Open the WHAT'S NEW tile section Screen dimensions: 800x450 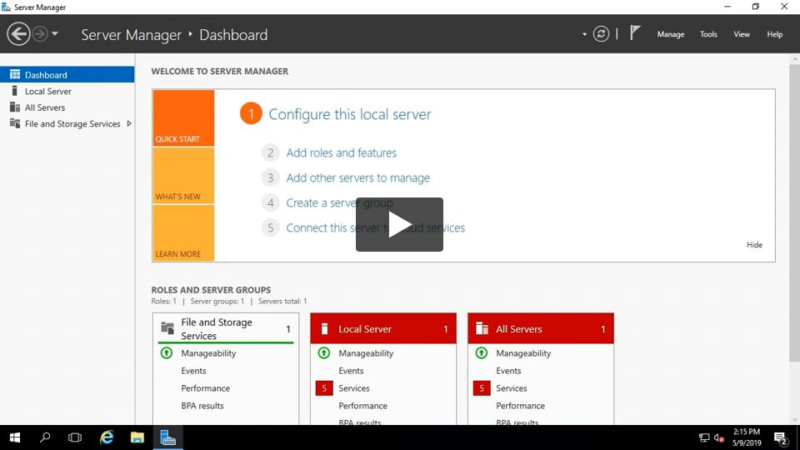[x=183, y=177]
